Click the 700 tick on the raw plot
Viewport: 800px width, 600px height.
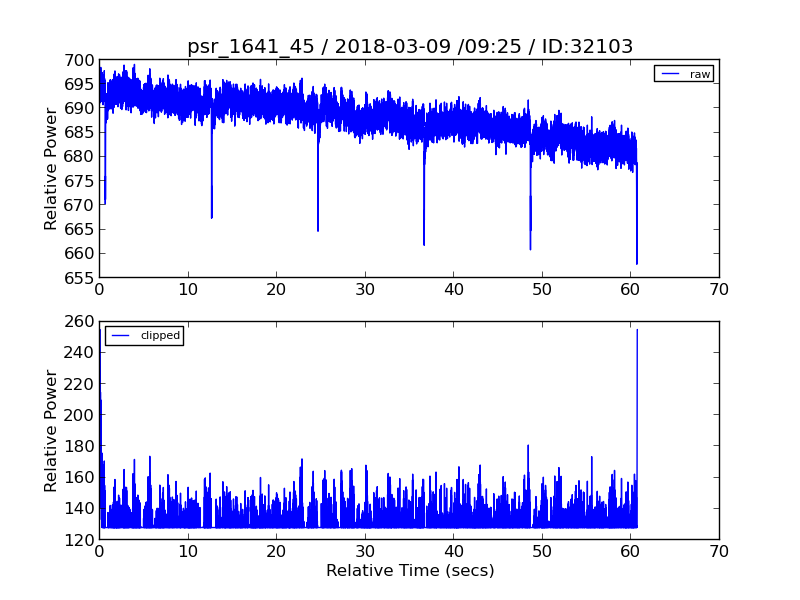coord(79,60)
